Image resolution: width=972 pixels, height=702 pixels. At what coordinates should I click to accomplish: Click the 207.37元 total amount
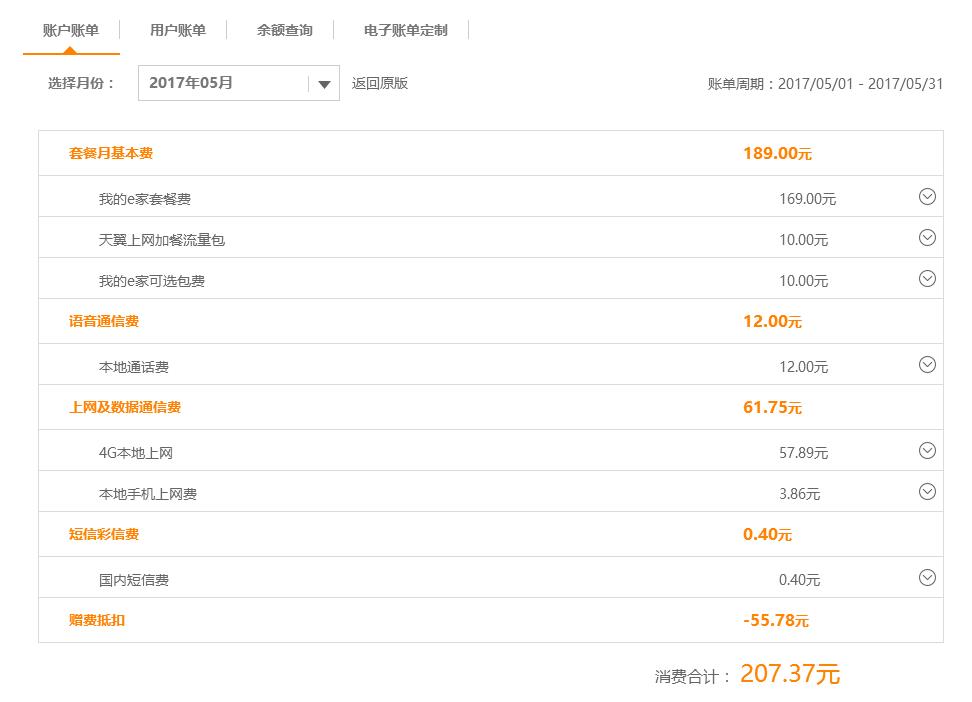[x=789, y=674]
